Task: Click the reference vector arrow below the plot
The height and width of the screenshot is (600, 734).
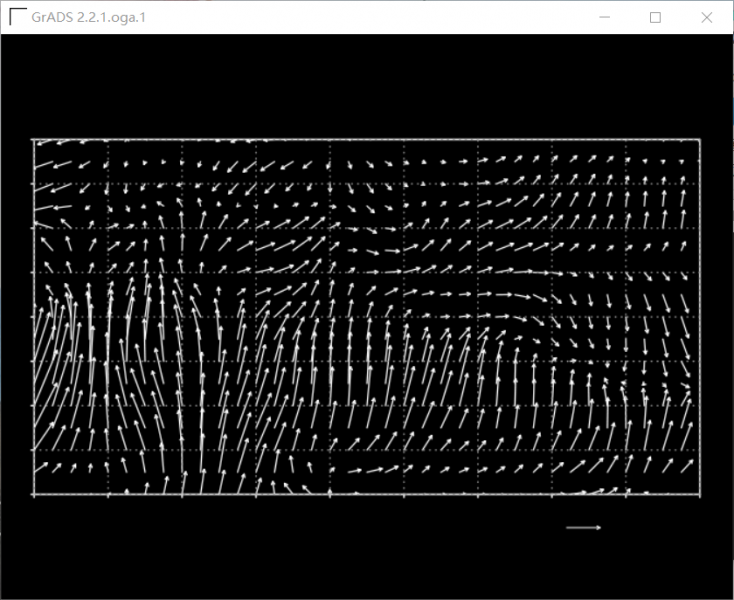Action: [584, 527]
